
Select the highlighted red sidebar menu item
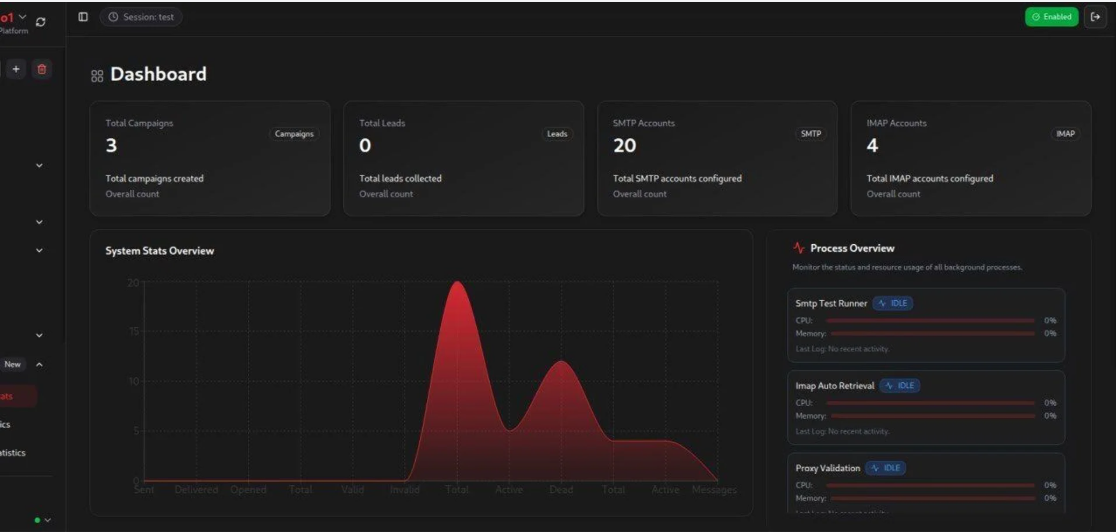[17, 396]
